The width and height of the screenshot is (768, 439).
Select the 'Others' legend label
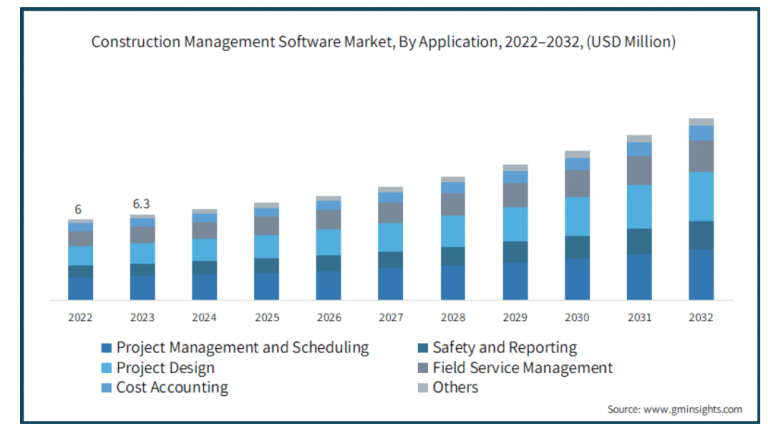(x=455, y=388)
